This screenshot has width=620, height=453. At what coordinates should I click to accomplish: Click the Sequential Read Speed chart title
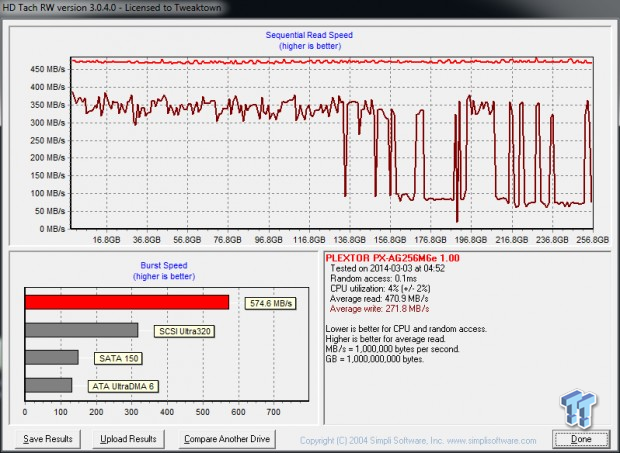tap(309, 35)
